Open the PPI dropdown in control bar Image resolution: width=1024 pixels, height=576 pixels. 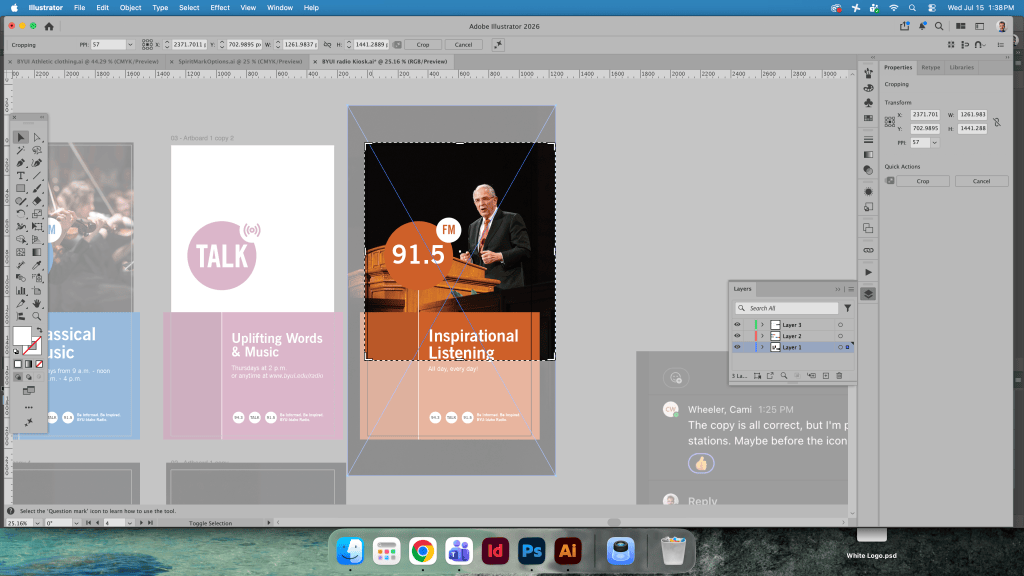point(130,44)
